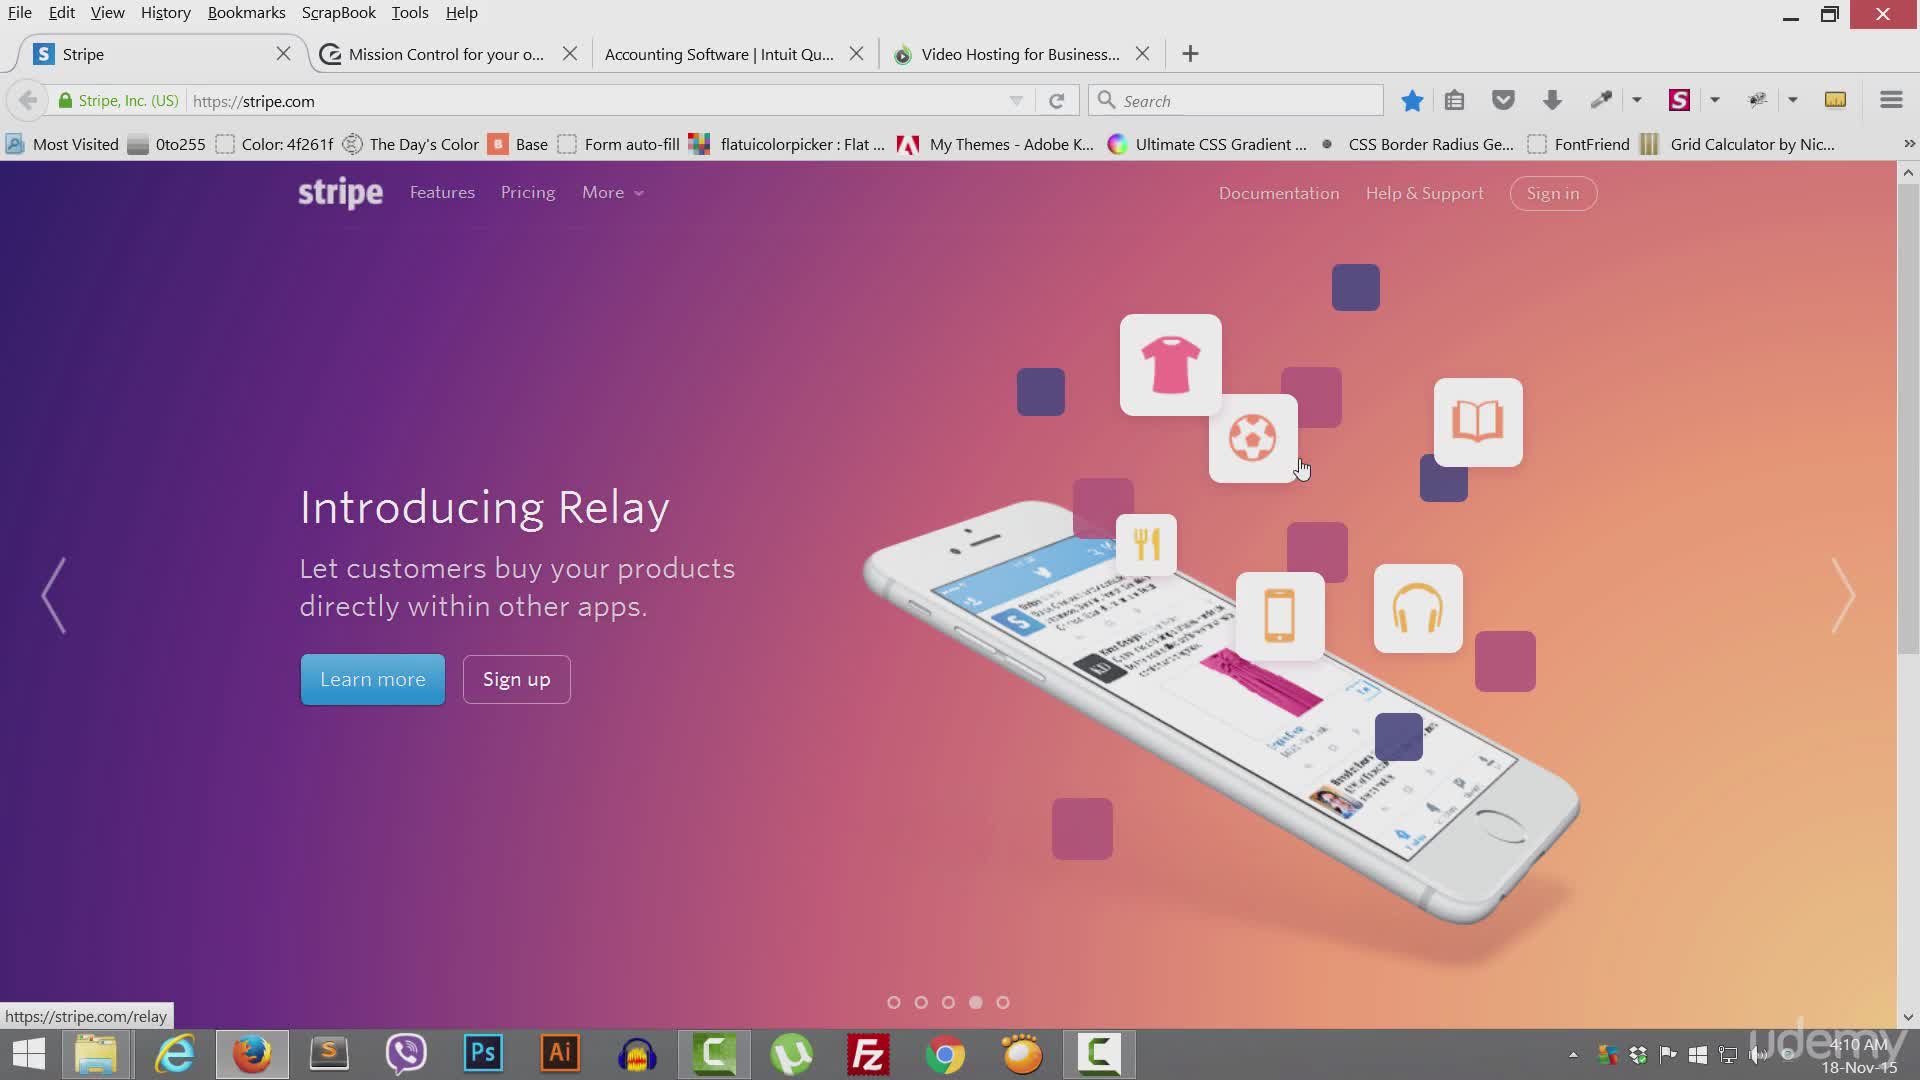Click the soccer ball app tile
Image resolution: width=1920 pixels, height=1080 pixels.
1252,438
